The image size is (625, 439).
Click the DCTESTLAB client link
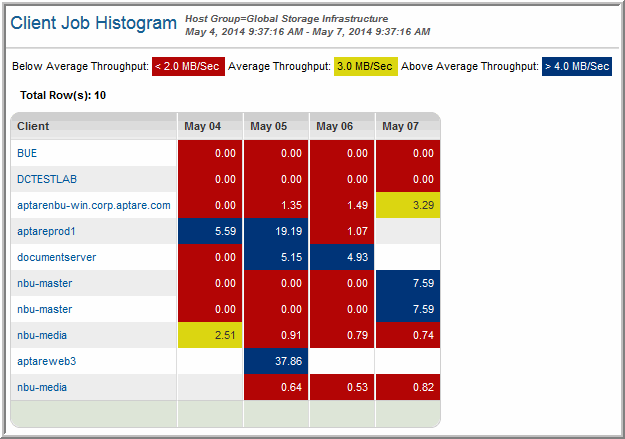point(45,179)
